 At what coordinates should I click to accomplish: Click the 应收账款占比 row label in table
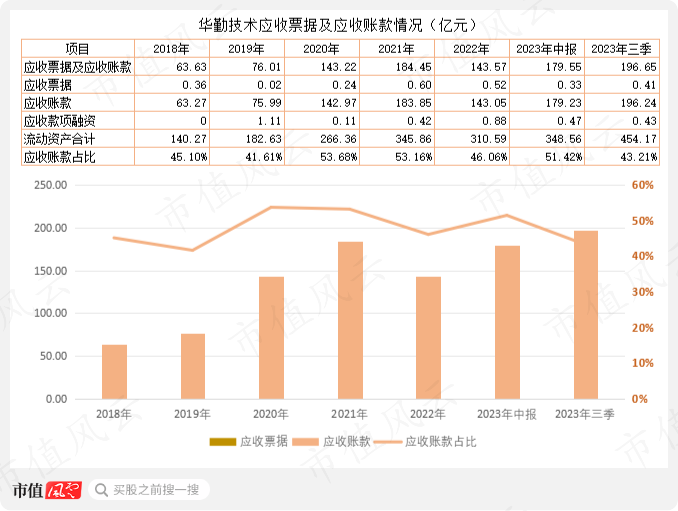[60, 157]
